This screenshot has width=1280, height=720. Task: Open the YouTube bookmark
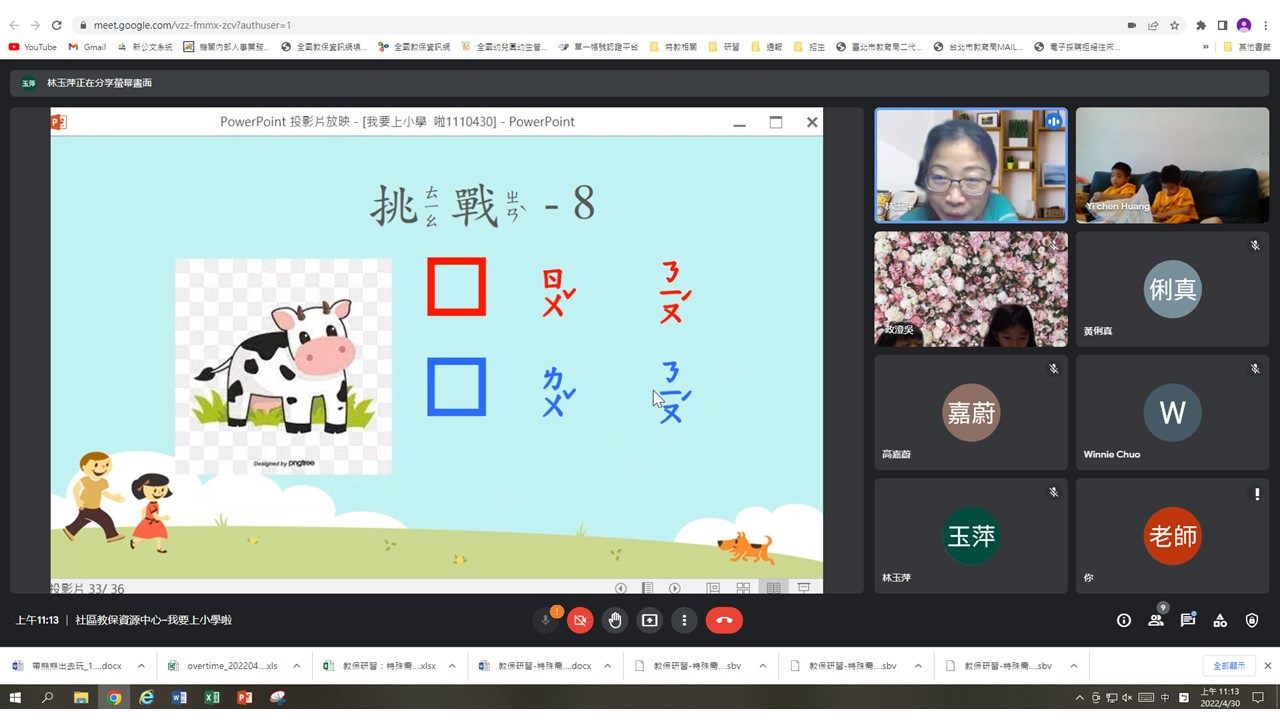tap(33, 47)
